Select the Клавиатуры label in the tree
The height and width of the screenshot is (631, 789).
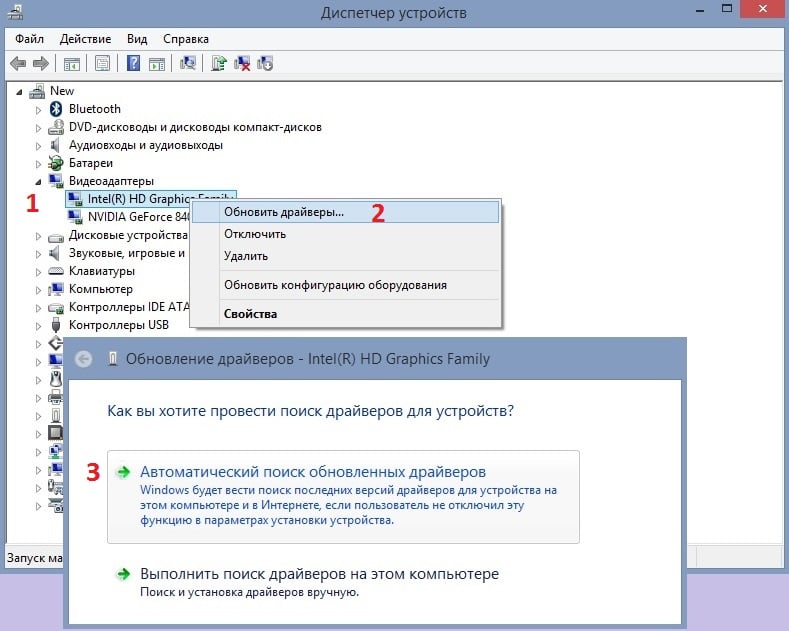click(x=102, y=271)
